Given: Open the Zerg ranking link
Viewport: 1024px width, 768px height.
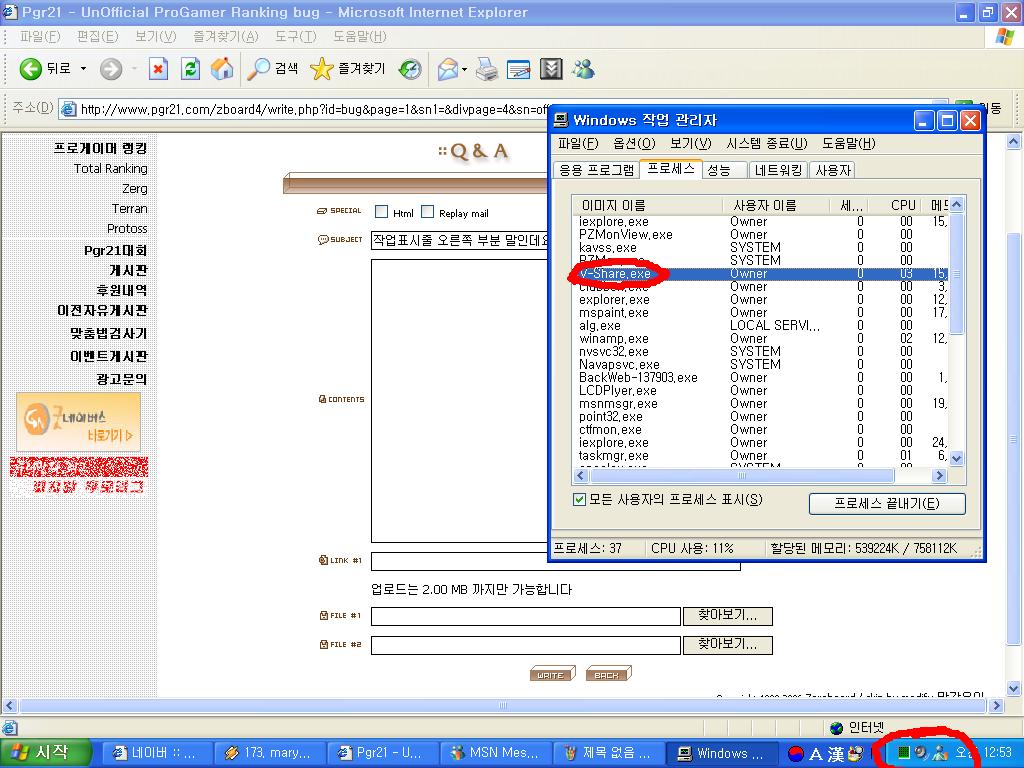Looking at the screenshot, I should click(x=135, y=189).
